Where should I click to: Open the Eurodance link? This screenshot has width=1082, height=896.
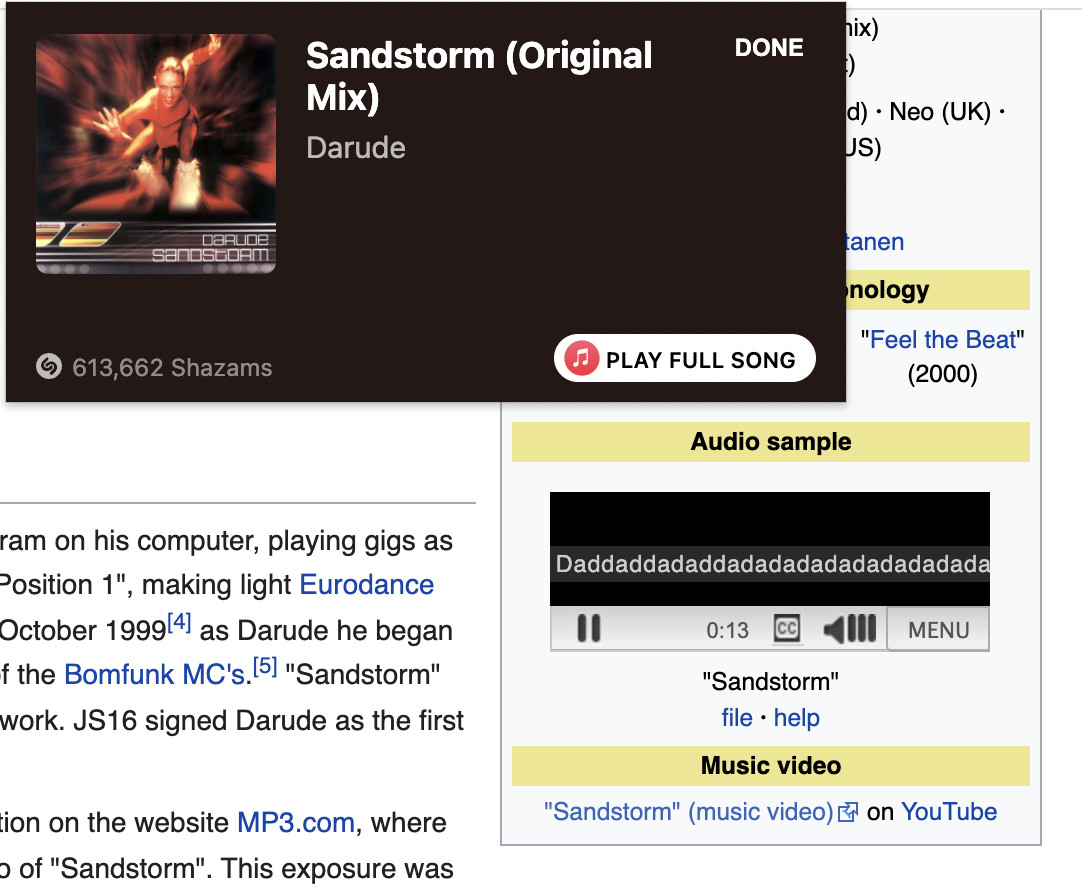366,585
